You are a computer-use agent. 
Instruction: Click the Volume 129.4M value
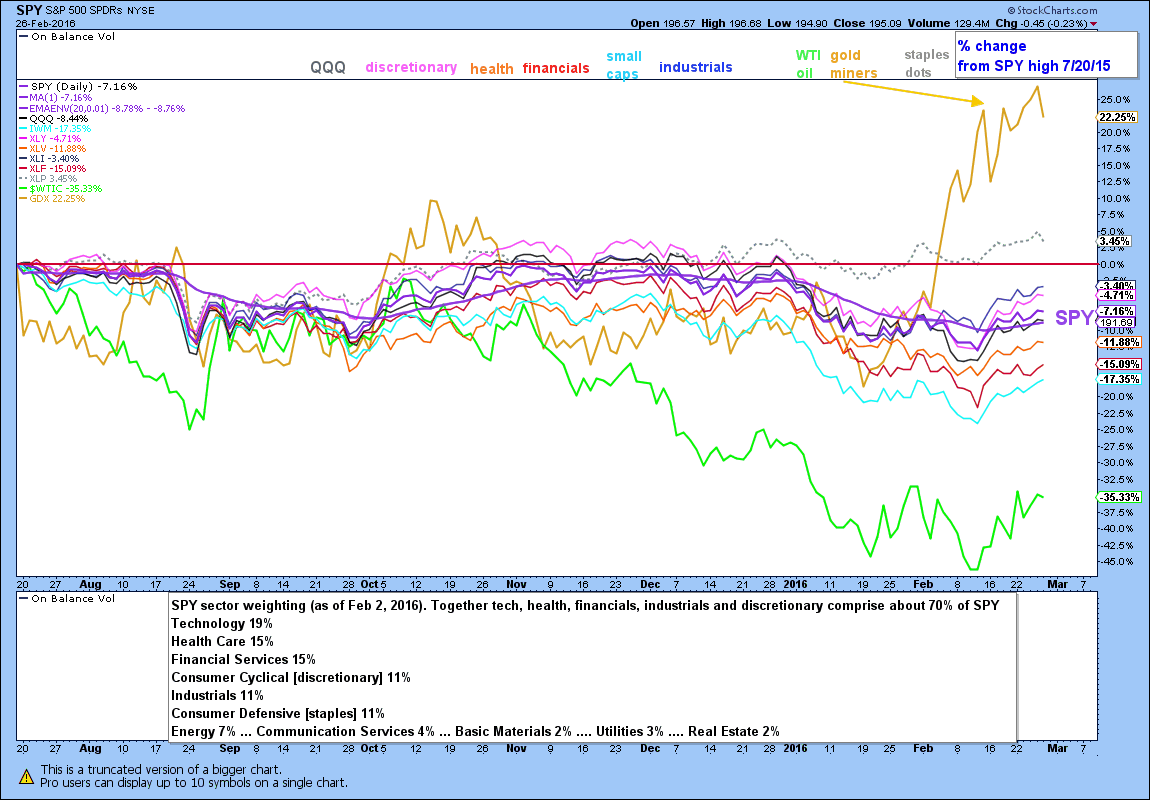[949, 23]
